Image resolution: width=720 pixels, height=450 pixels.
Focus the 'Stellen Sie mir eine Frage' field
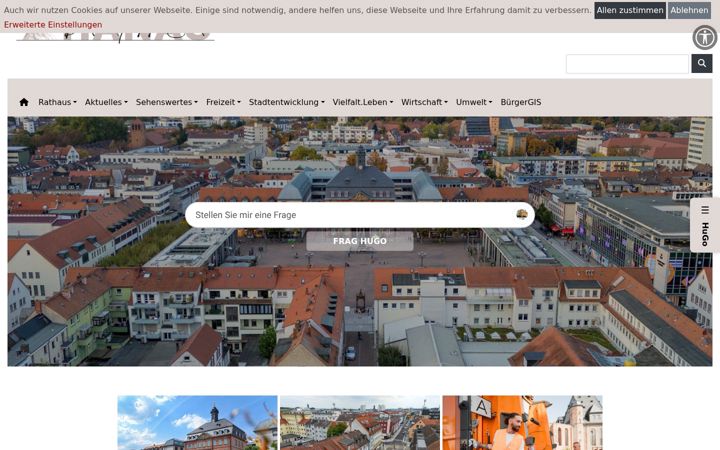360,215
